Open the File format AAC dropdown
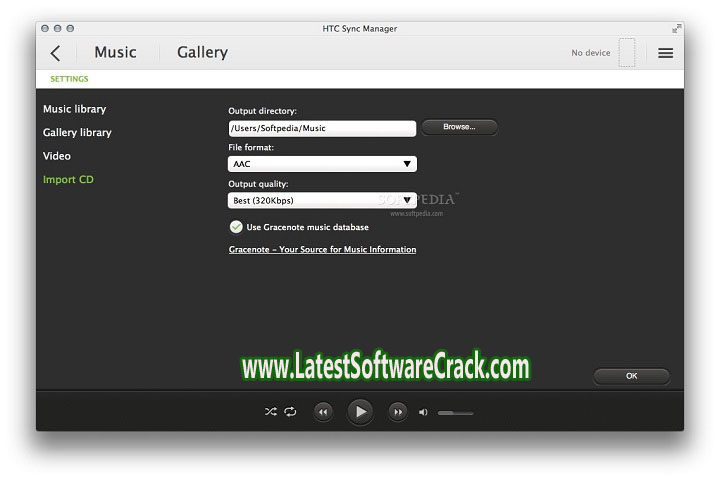 (322, 164)
